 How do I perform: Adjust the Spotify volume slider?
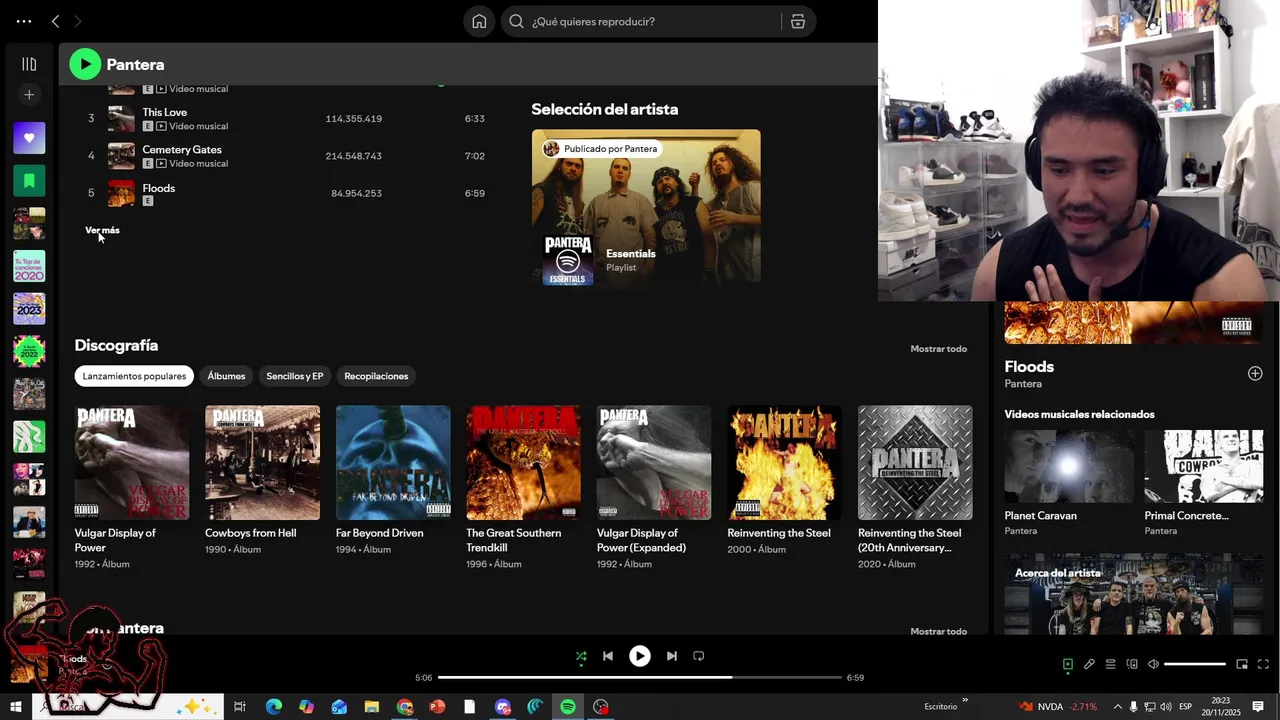point(1195,664)
